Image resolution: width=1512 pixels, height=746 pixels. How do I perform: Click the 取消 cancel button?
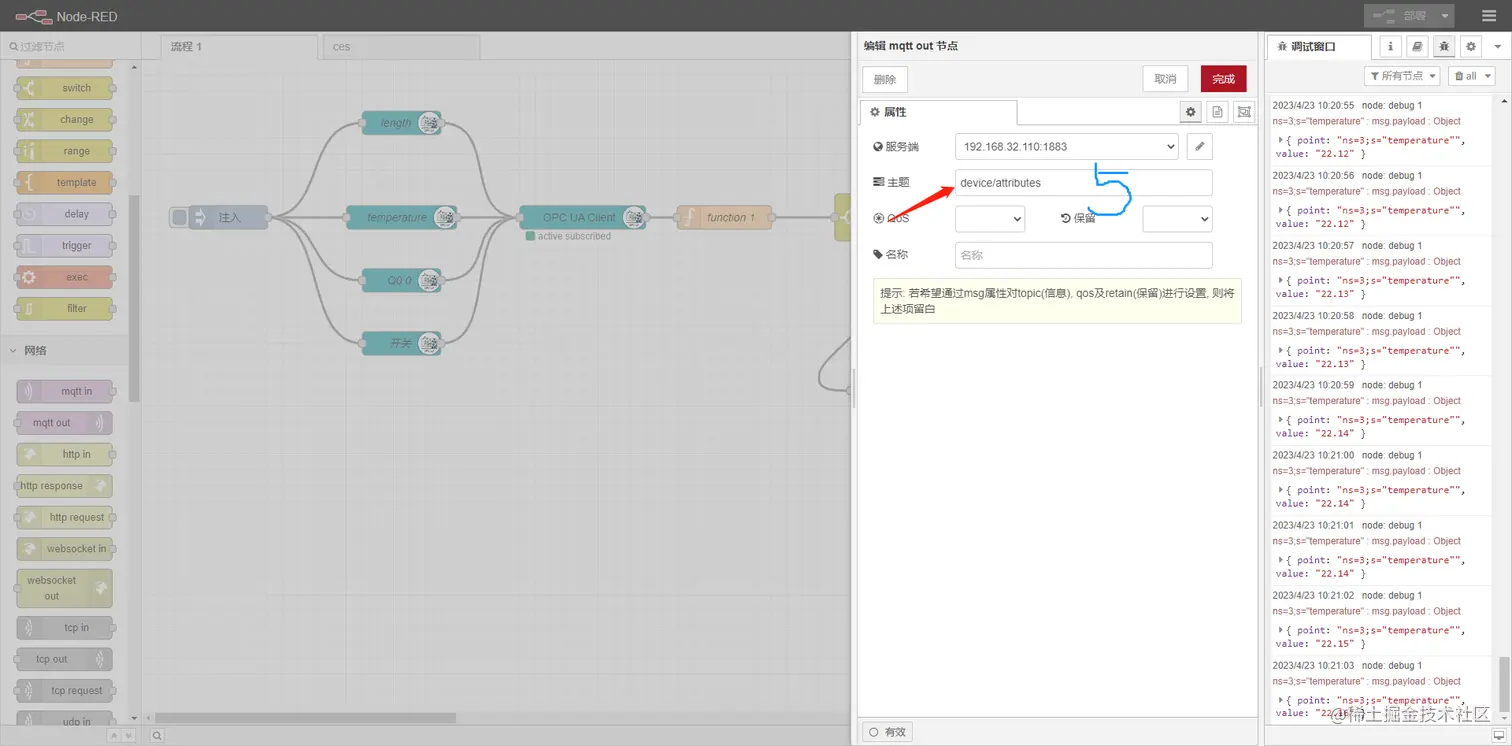pos(1165,79)
